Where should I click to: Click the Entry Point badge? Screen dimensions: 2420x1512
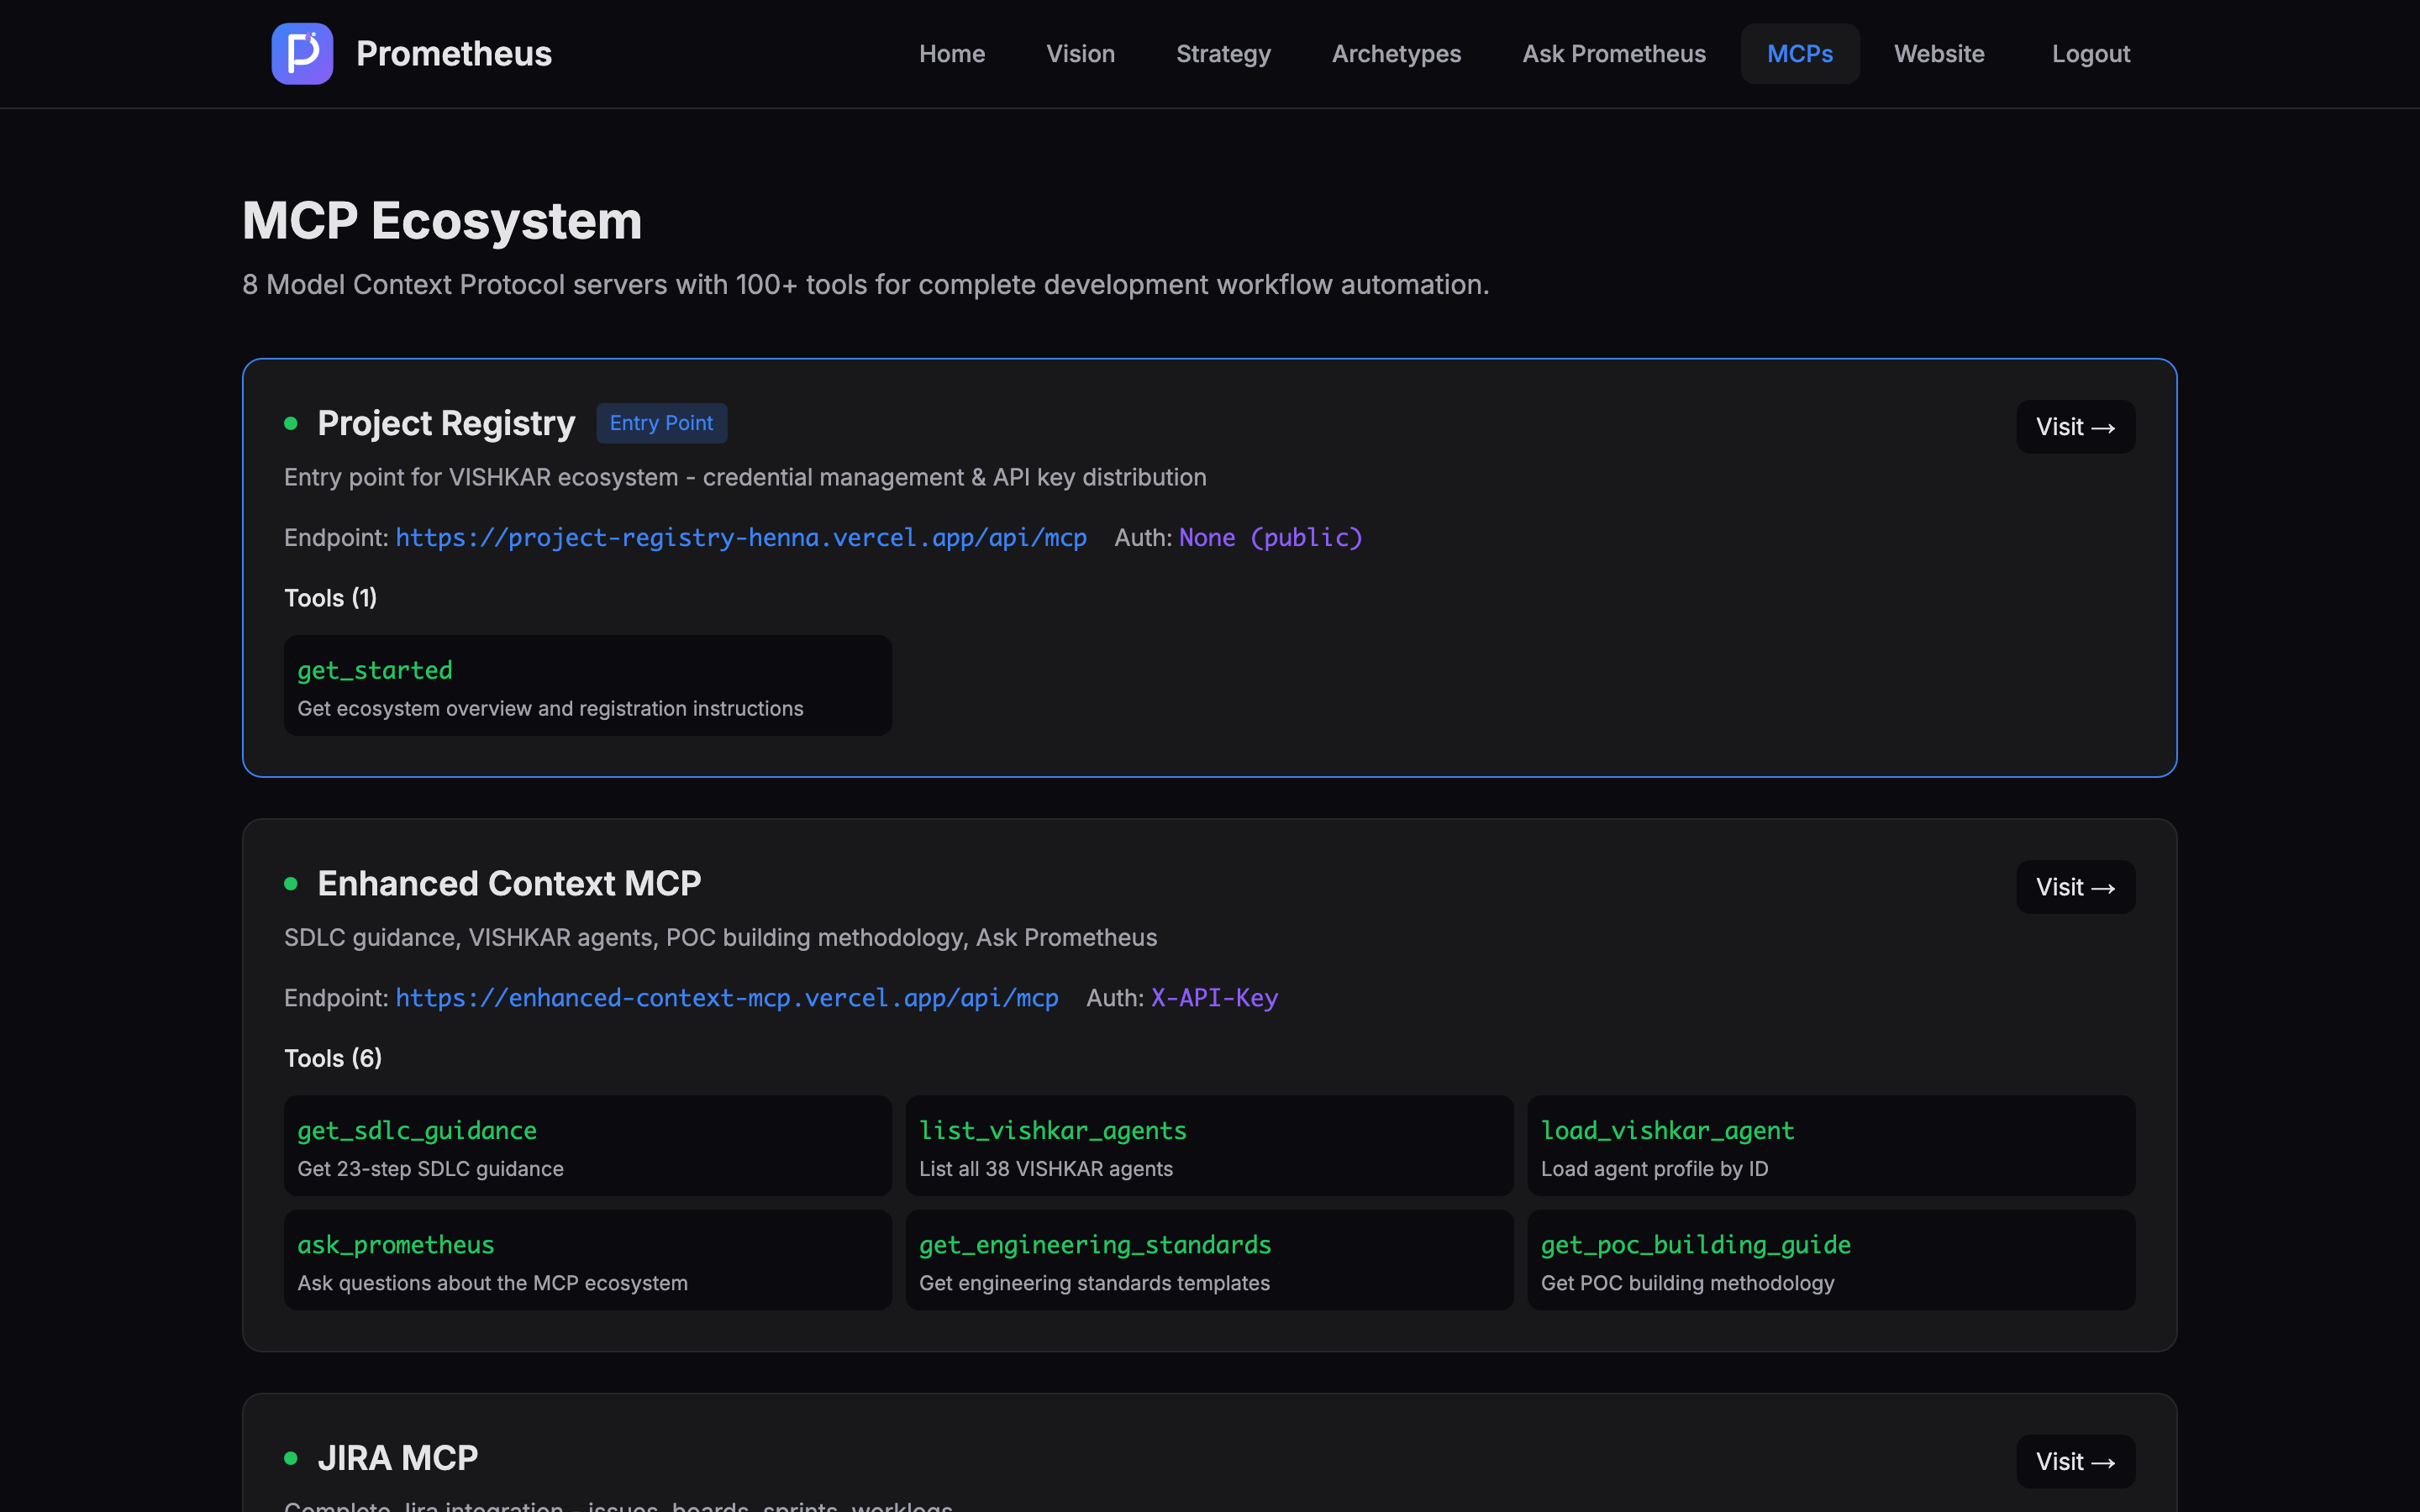[x=661, y=423]
